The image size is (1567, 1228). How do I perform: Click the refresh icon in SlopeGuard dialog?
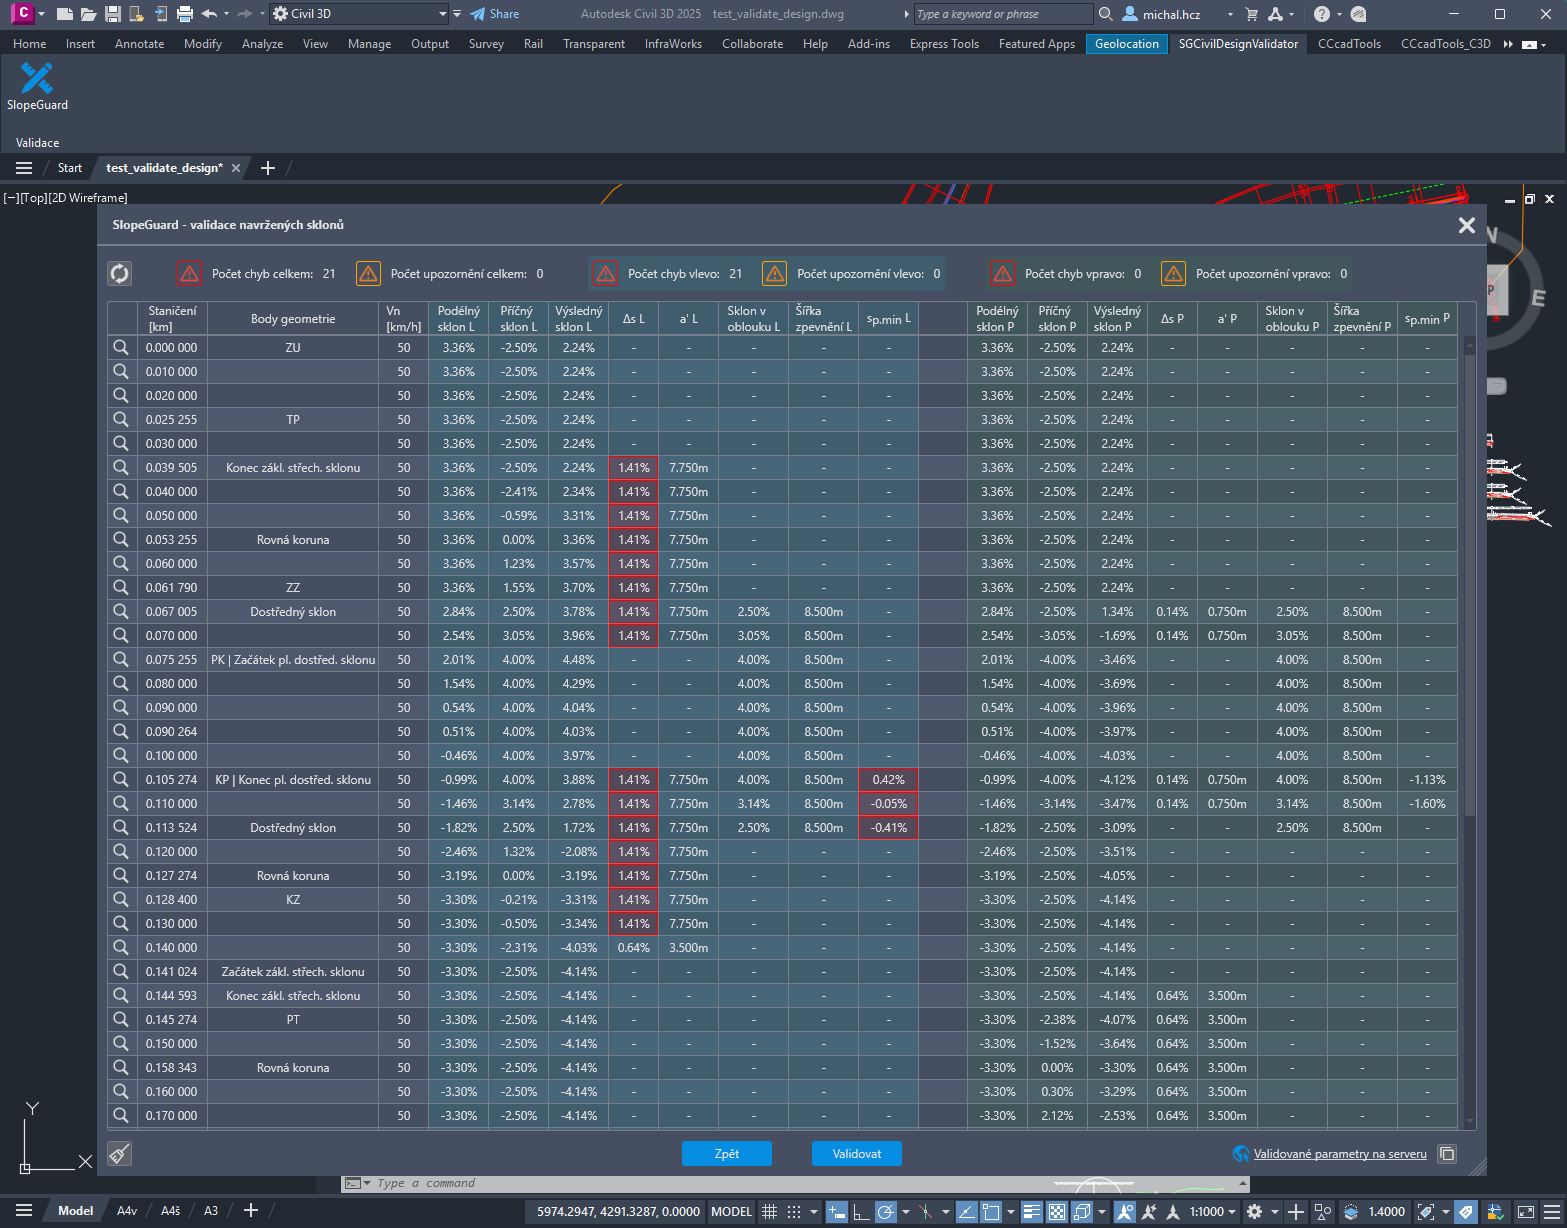pos(119,273)
